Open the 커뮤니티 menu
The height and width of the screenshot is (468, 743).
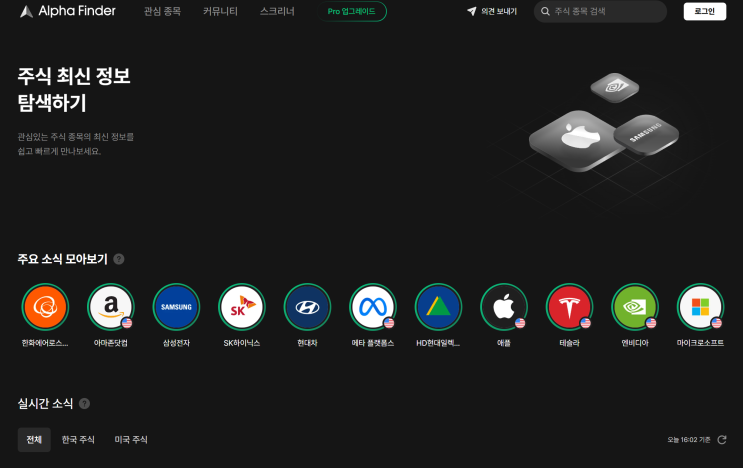click(220, 11)
